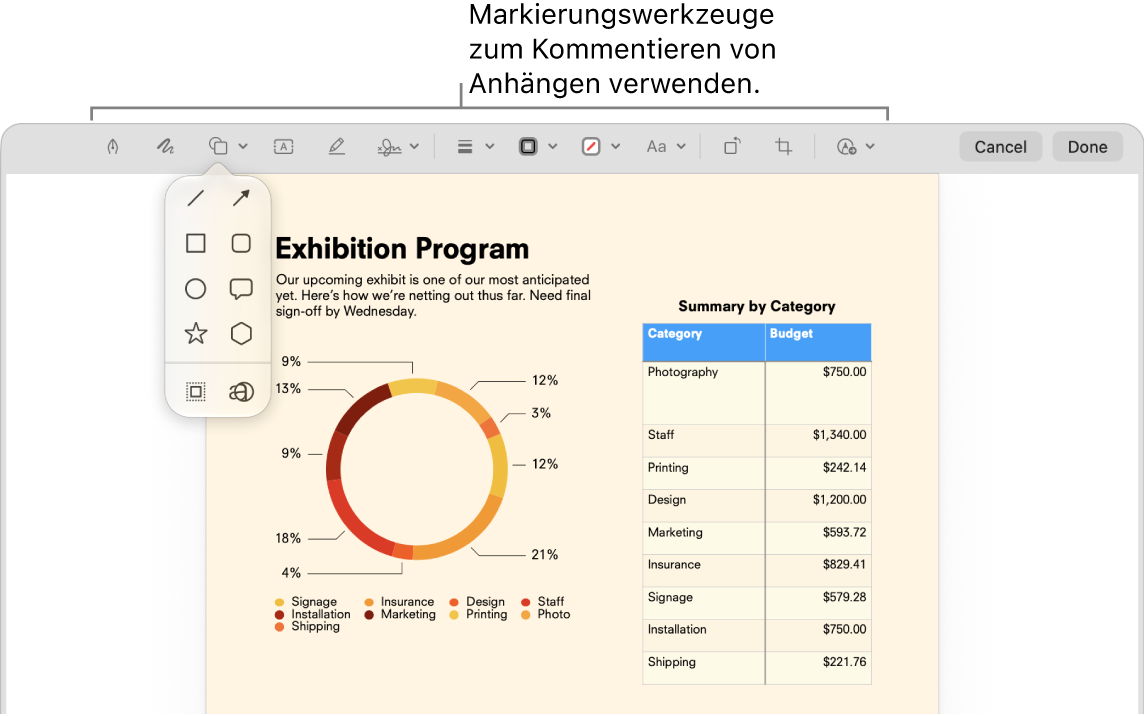The height and width of the screenshot is (716, 1144).
Task: Expand the Shapes dropdown arrow
Action: pos(243,147)
